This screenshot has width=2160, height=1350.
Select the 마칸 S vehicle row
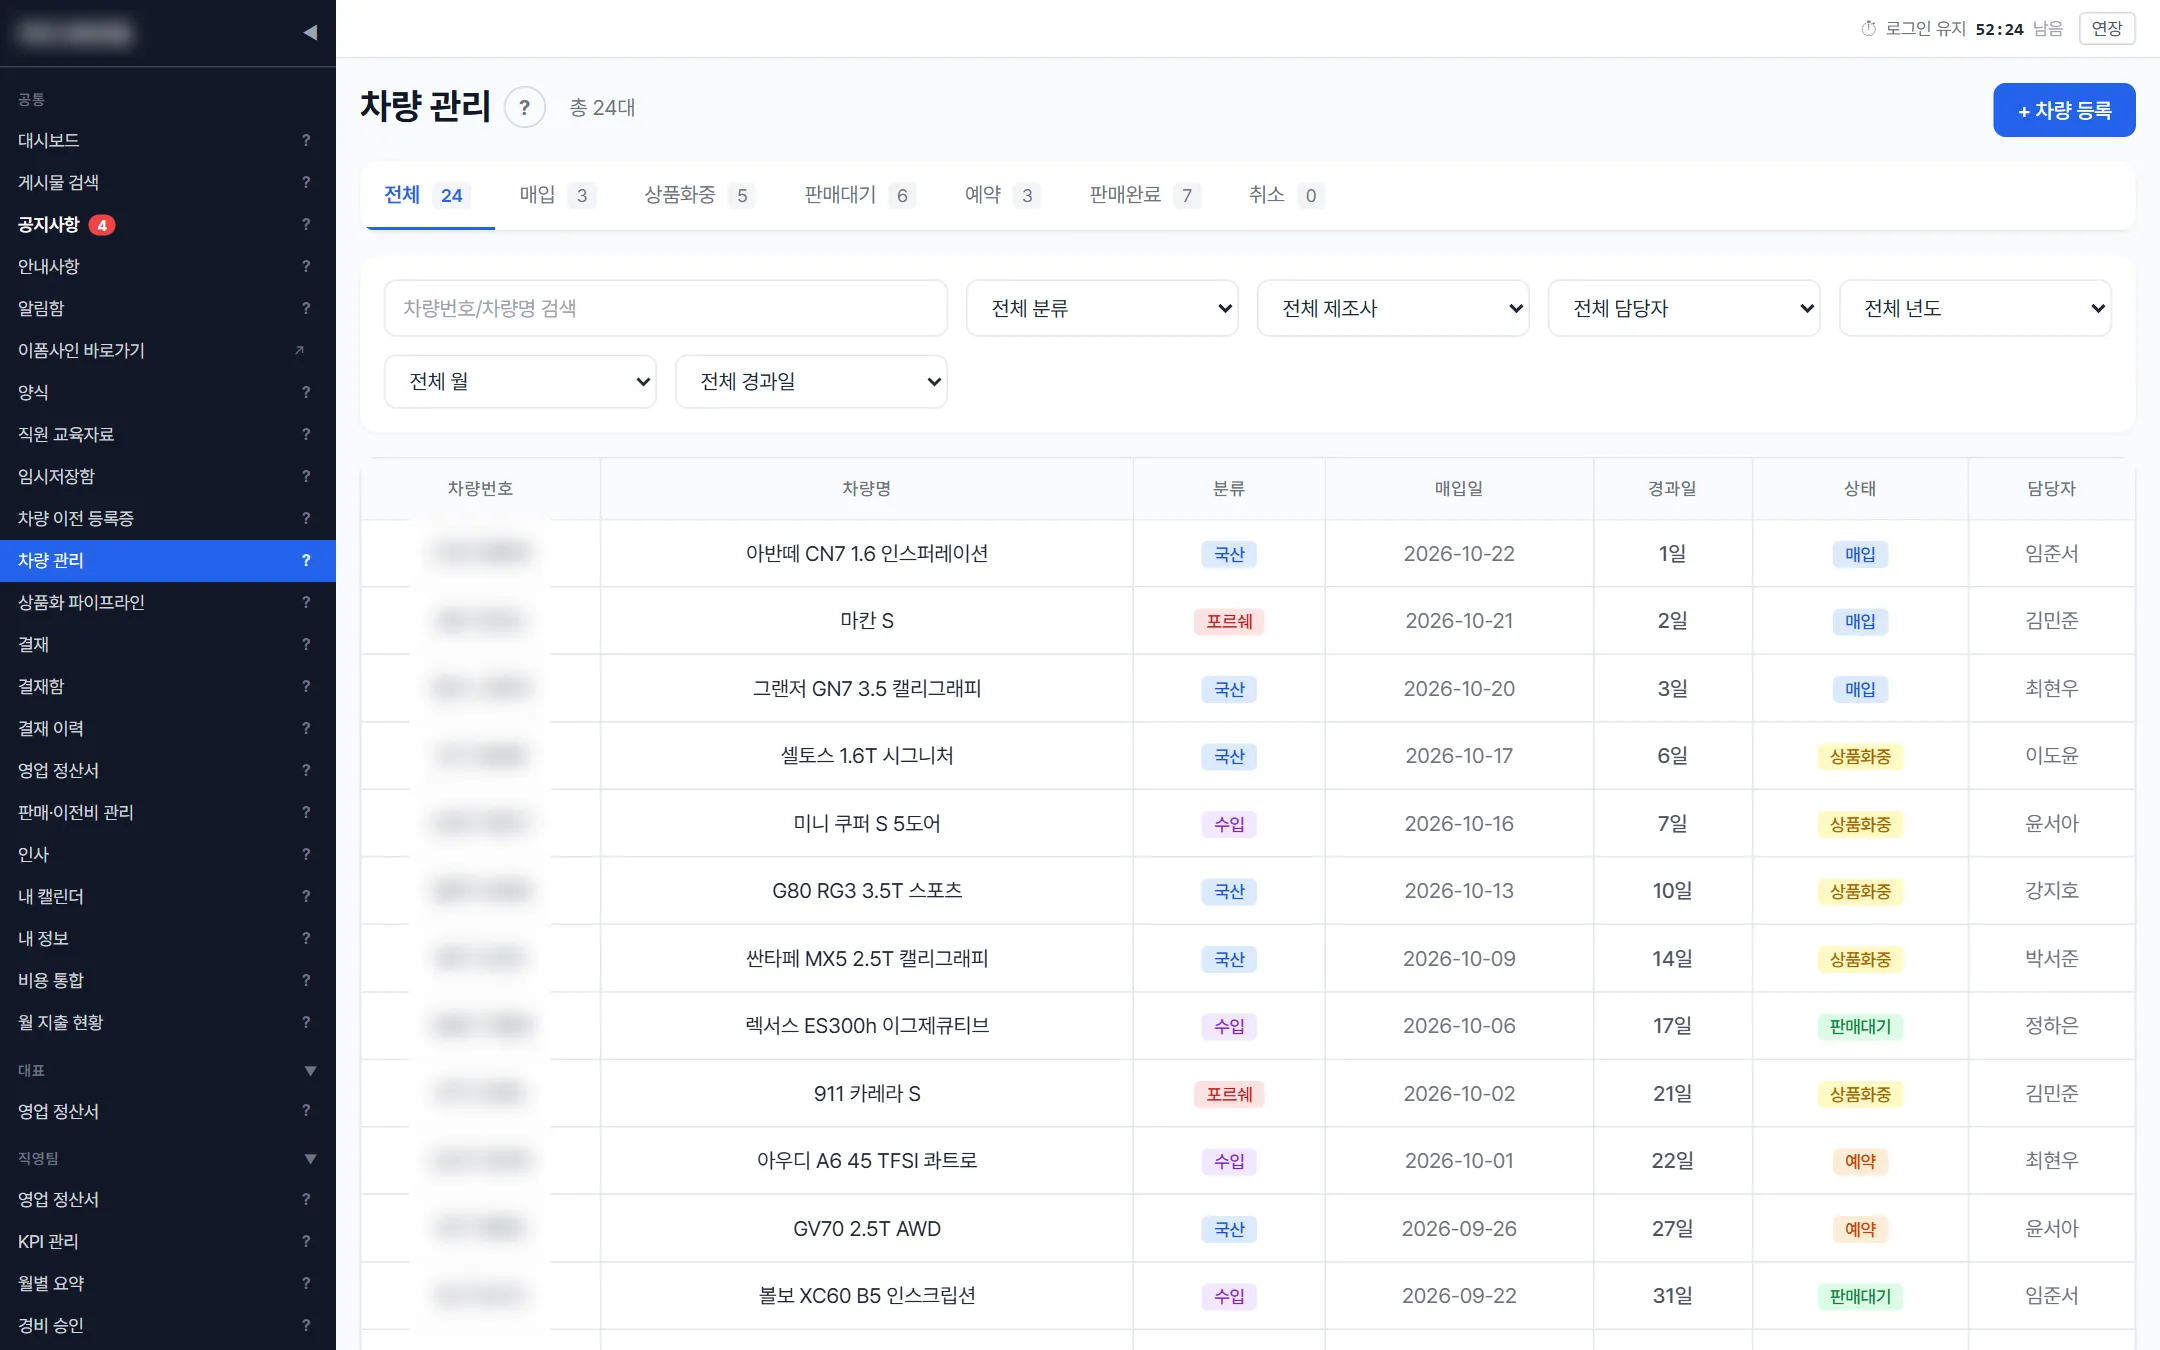(x=1247, y=621)
